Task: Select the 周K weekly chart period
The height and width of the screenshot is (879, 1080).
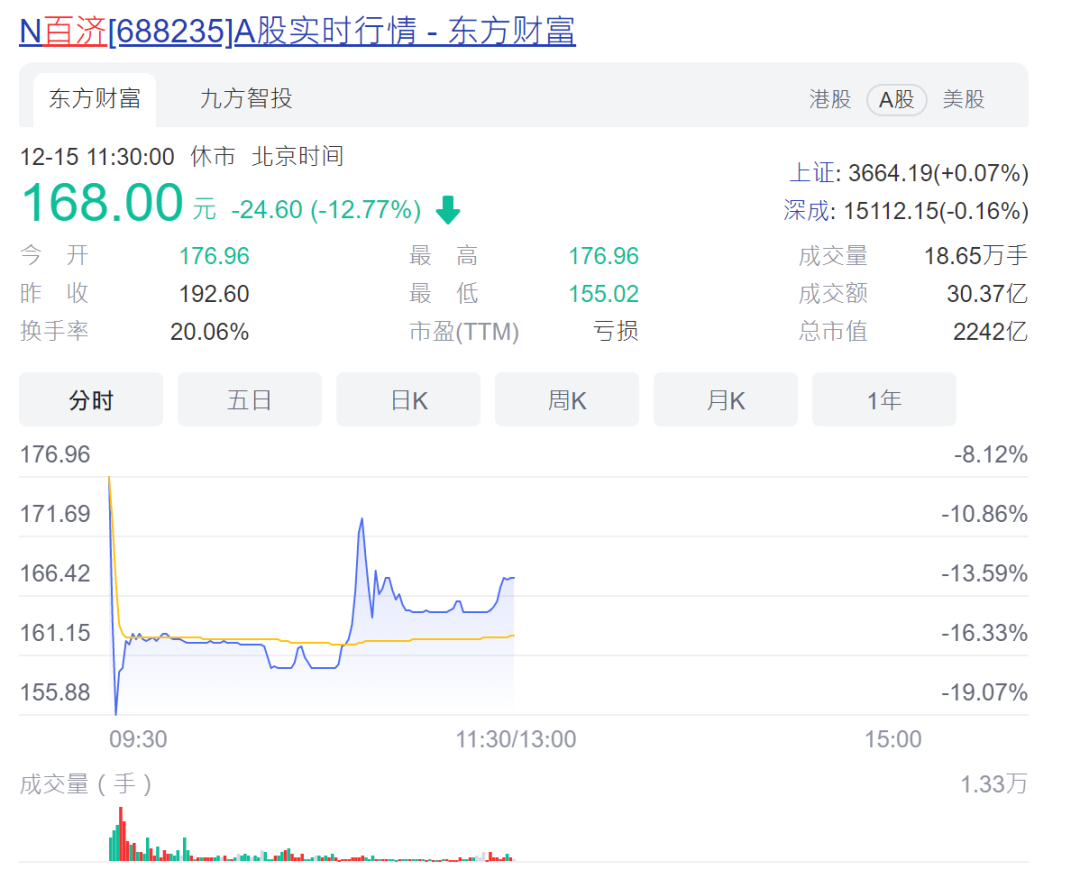Action: 566,398
